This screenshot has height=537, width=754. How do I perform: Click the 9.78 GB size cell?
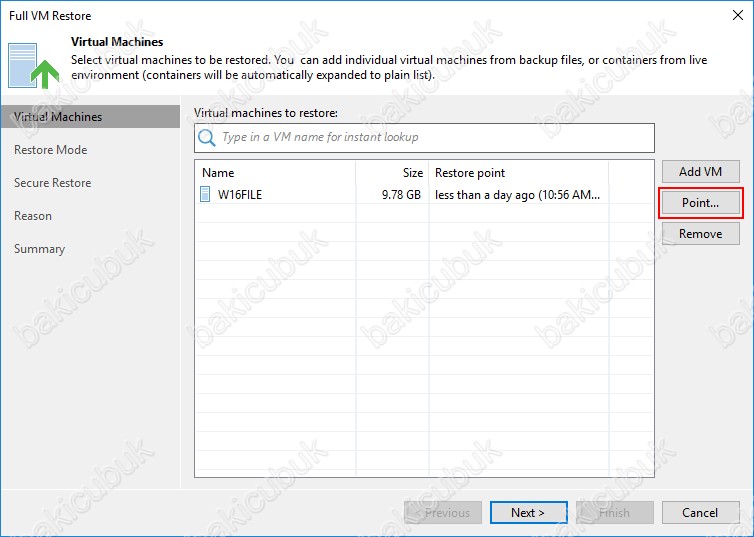point(401,195)
